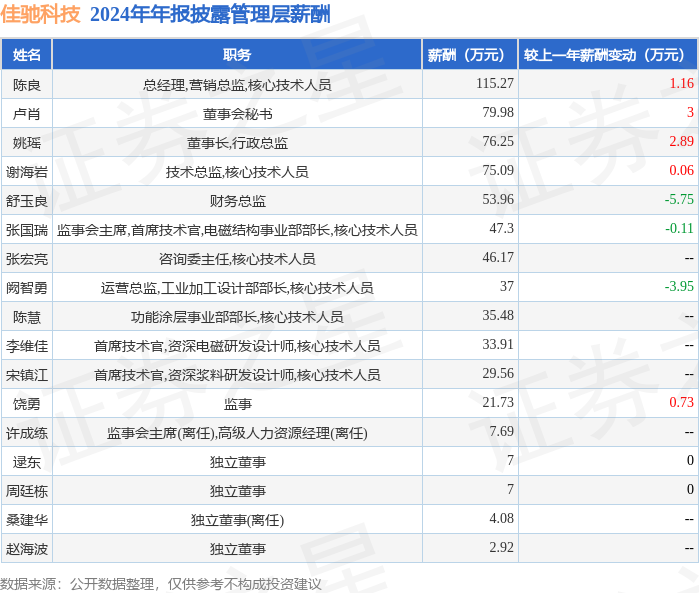Select the name cell 陈良
Image resolution: width=699 pixels, height=593 pixels.
(x=27, y=85)
